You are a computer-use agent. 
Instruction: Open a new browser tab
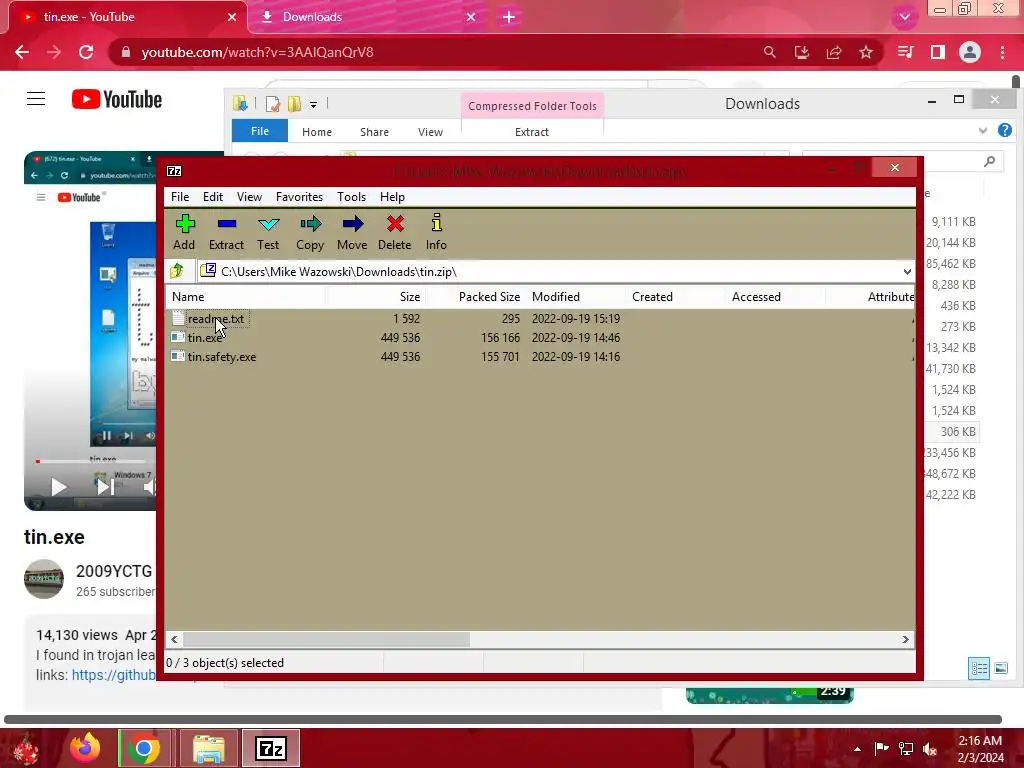(x=509, y=17)
